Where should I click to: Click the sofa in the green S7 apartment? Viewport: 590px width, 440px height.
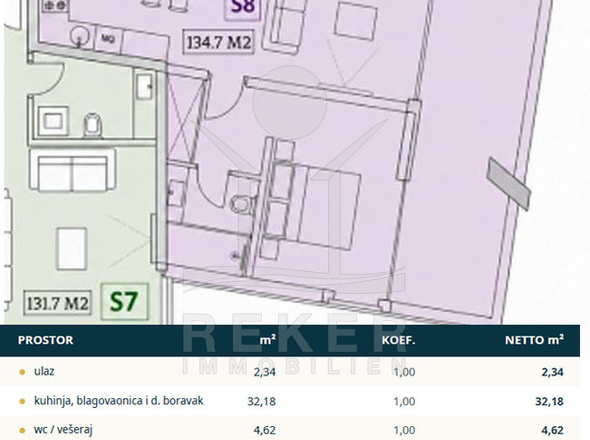tap(72, 170)
